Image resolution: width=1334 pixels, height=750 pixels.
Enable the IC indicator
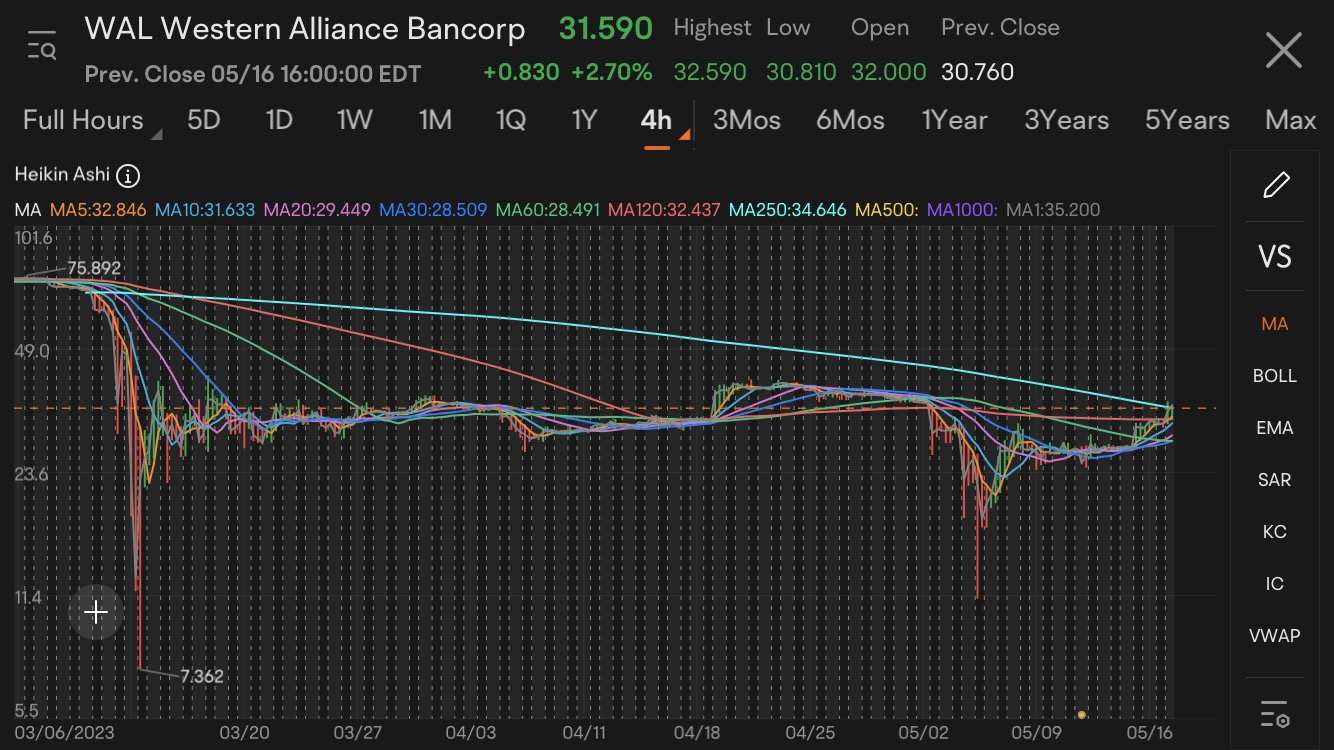(x=1275, y=584)
